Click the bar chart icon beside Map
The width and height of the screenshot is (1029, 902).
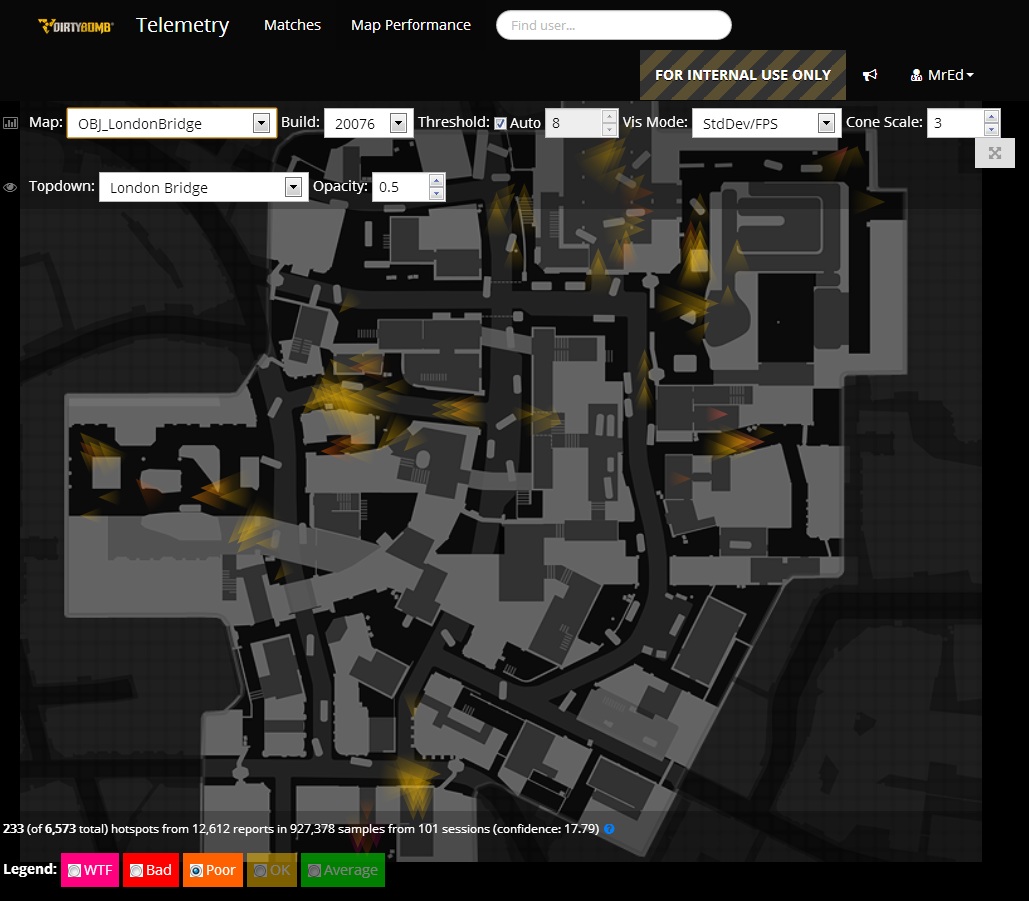tap(11, 123)
